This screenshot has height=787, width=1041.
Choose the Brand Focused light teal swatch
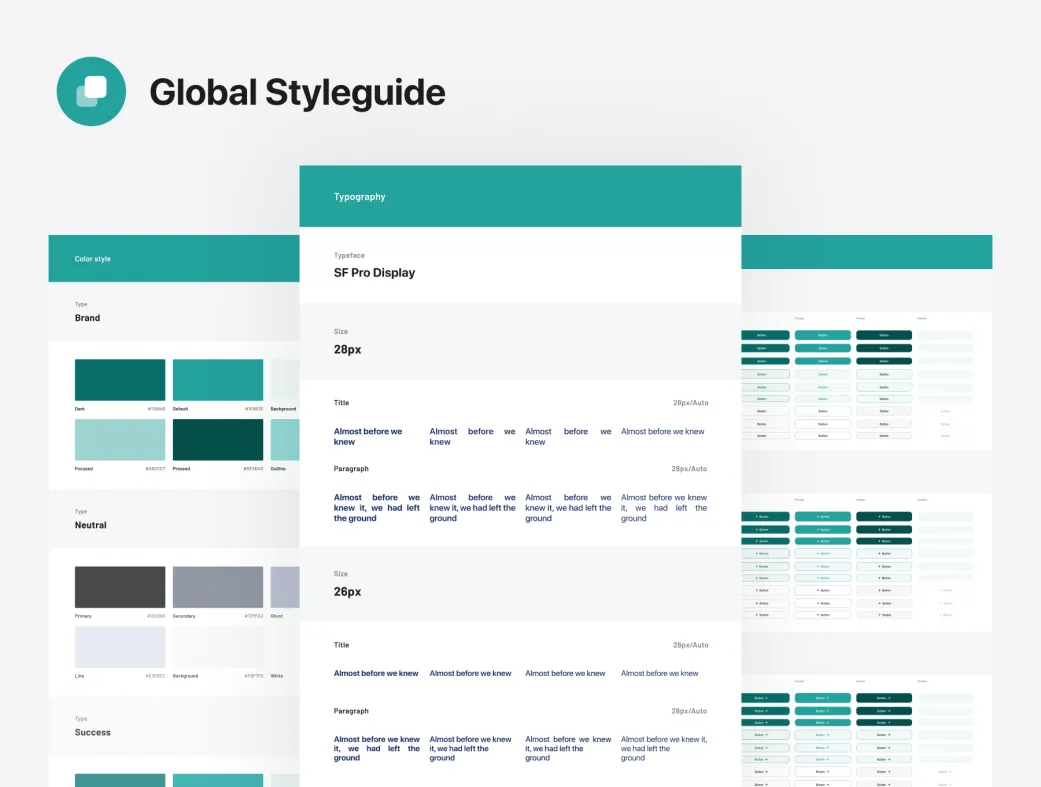pos(120,439)
